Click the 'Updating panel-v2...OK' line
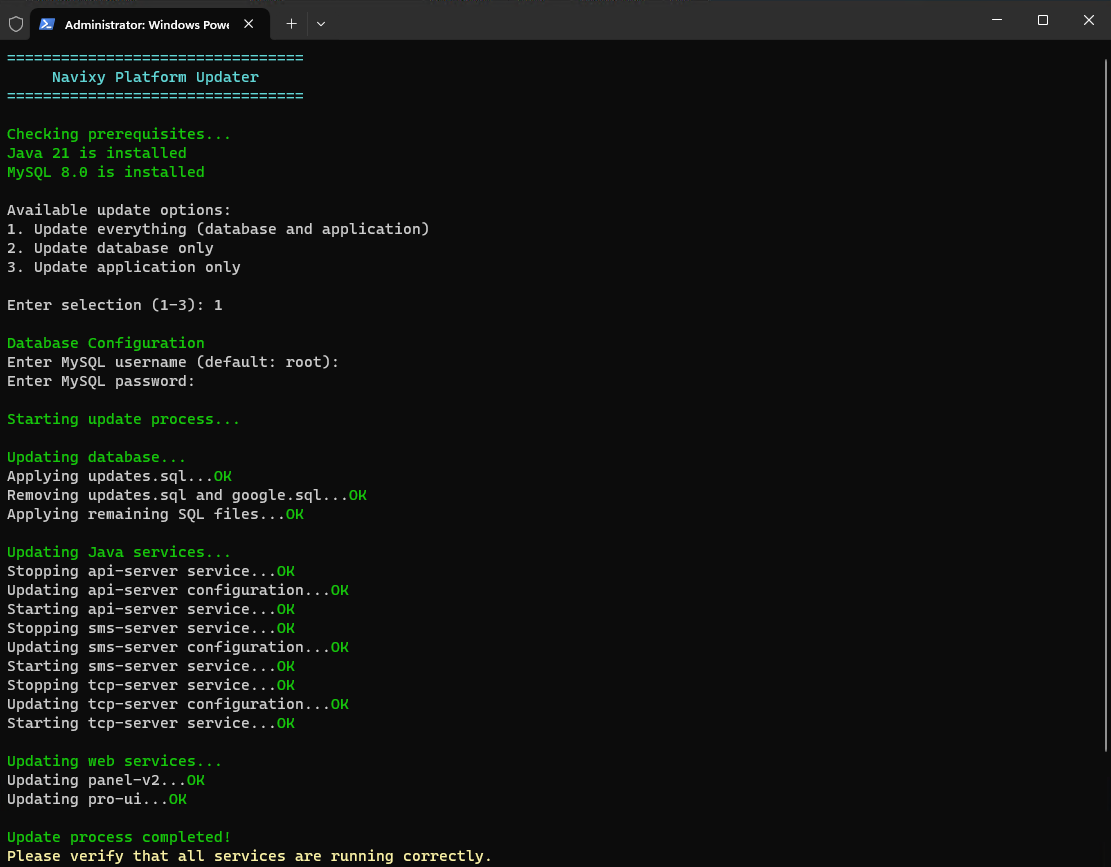Image resolution: width=1111 pixels, height=867 pixels. 106,780
